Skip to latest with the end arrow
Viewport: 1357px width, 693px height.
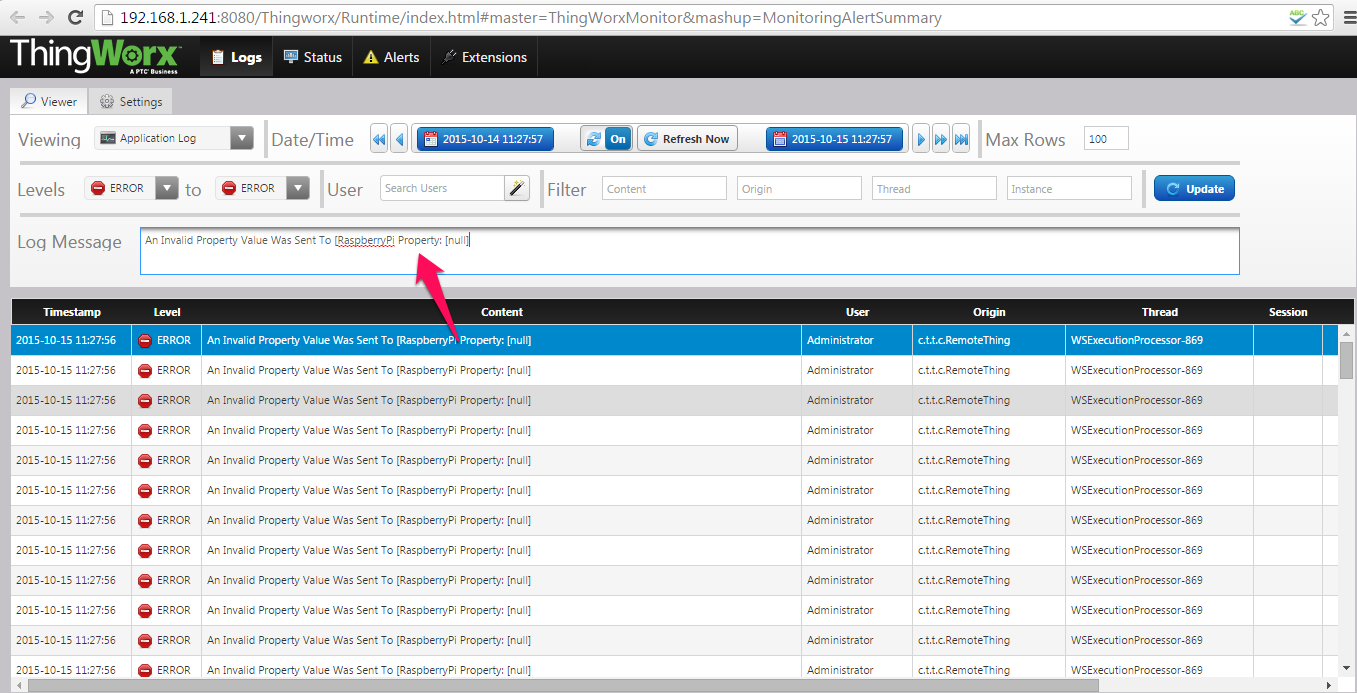pyautogui.click(x=961, y=139)
